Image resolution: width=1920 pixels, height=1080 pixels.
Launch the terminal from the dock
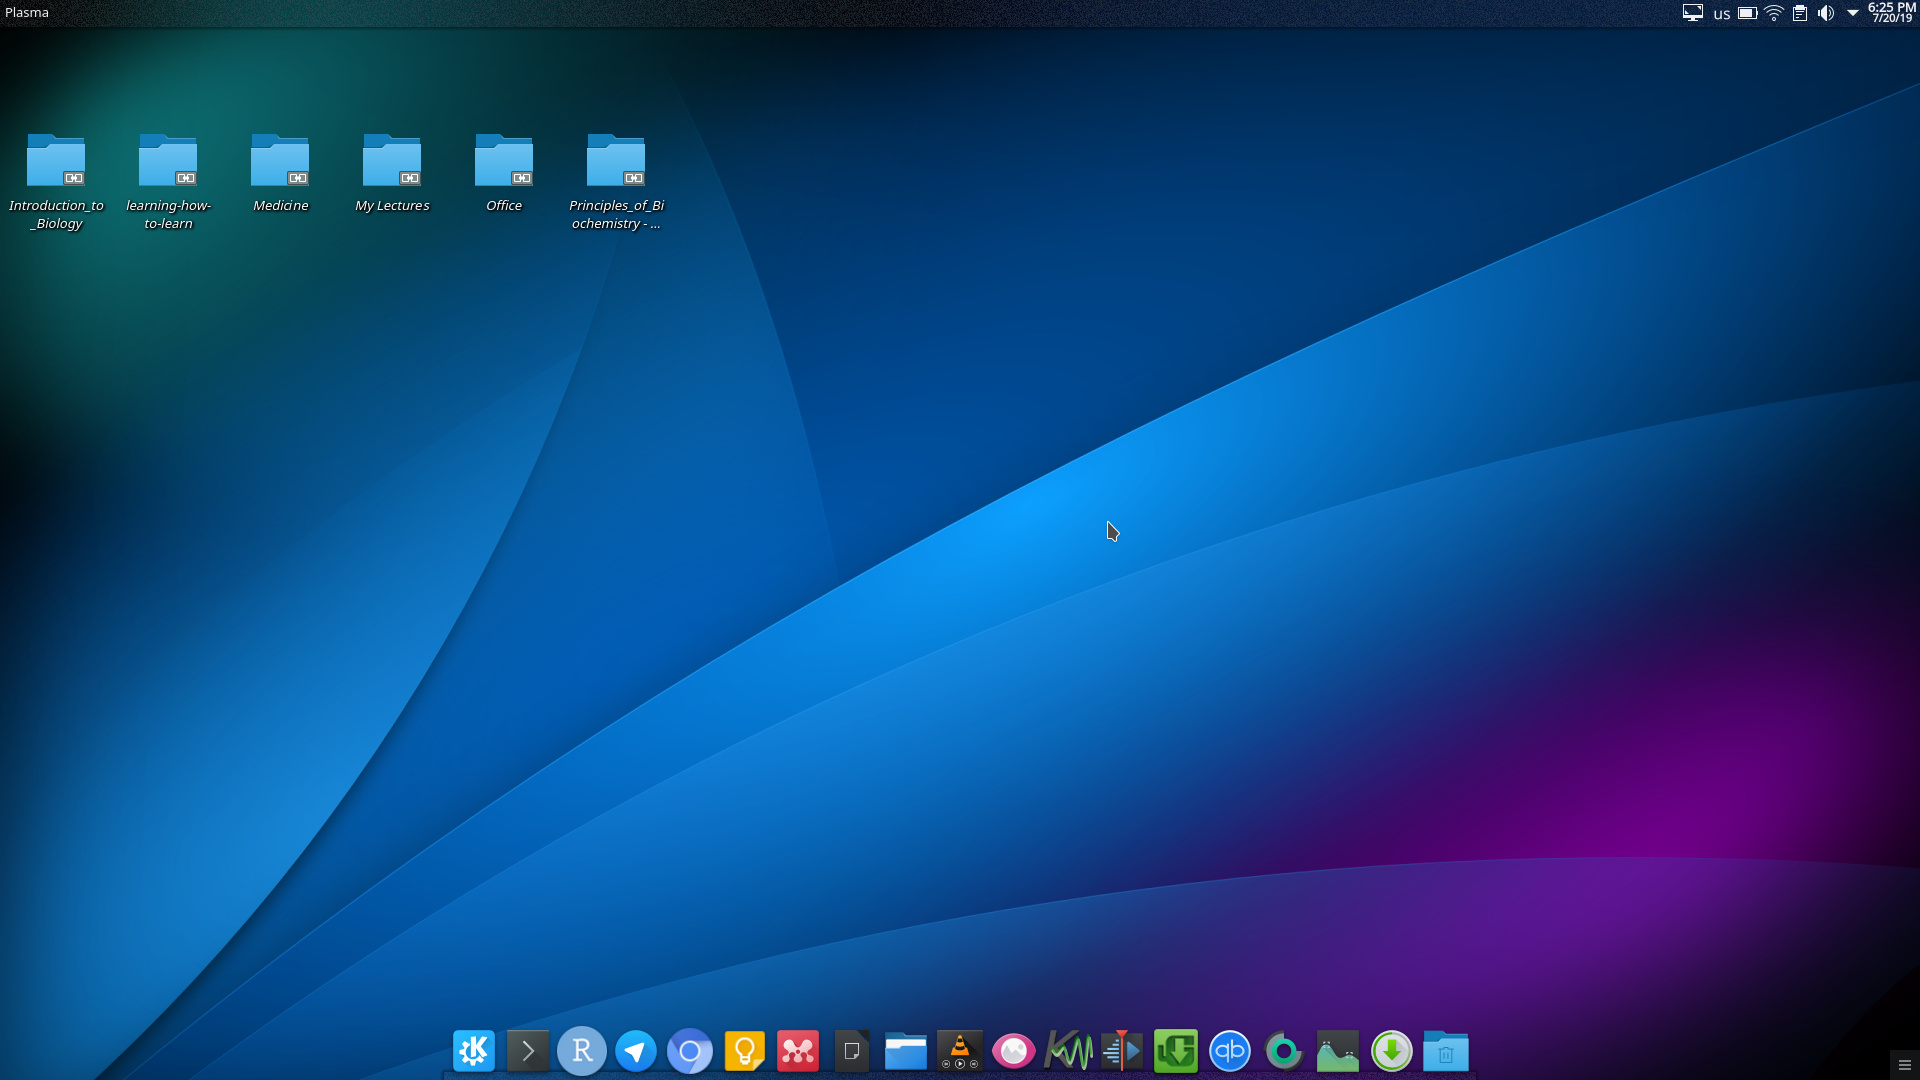pos(528,1051)
